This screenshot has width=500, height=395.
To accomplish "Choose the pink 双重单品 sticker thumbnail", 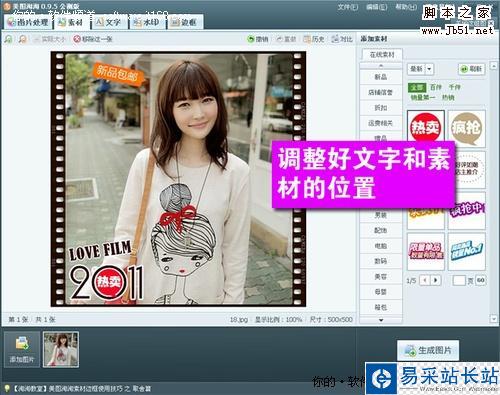I will click(x=426, y=252).
